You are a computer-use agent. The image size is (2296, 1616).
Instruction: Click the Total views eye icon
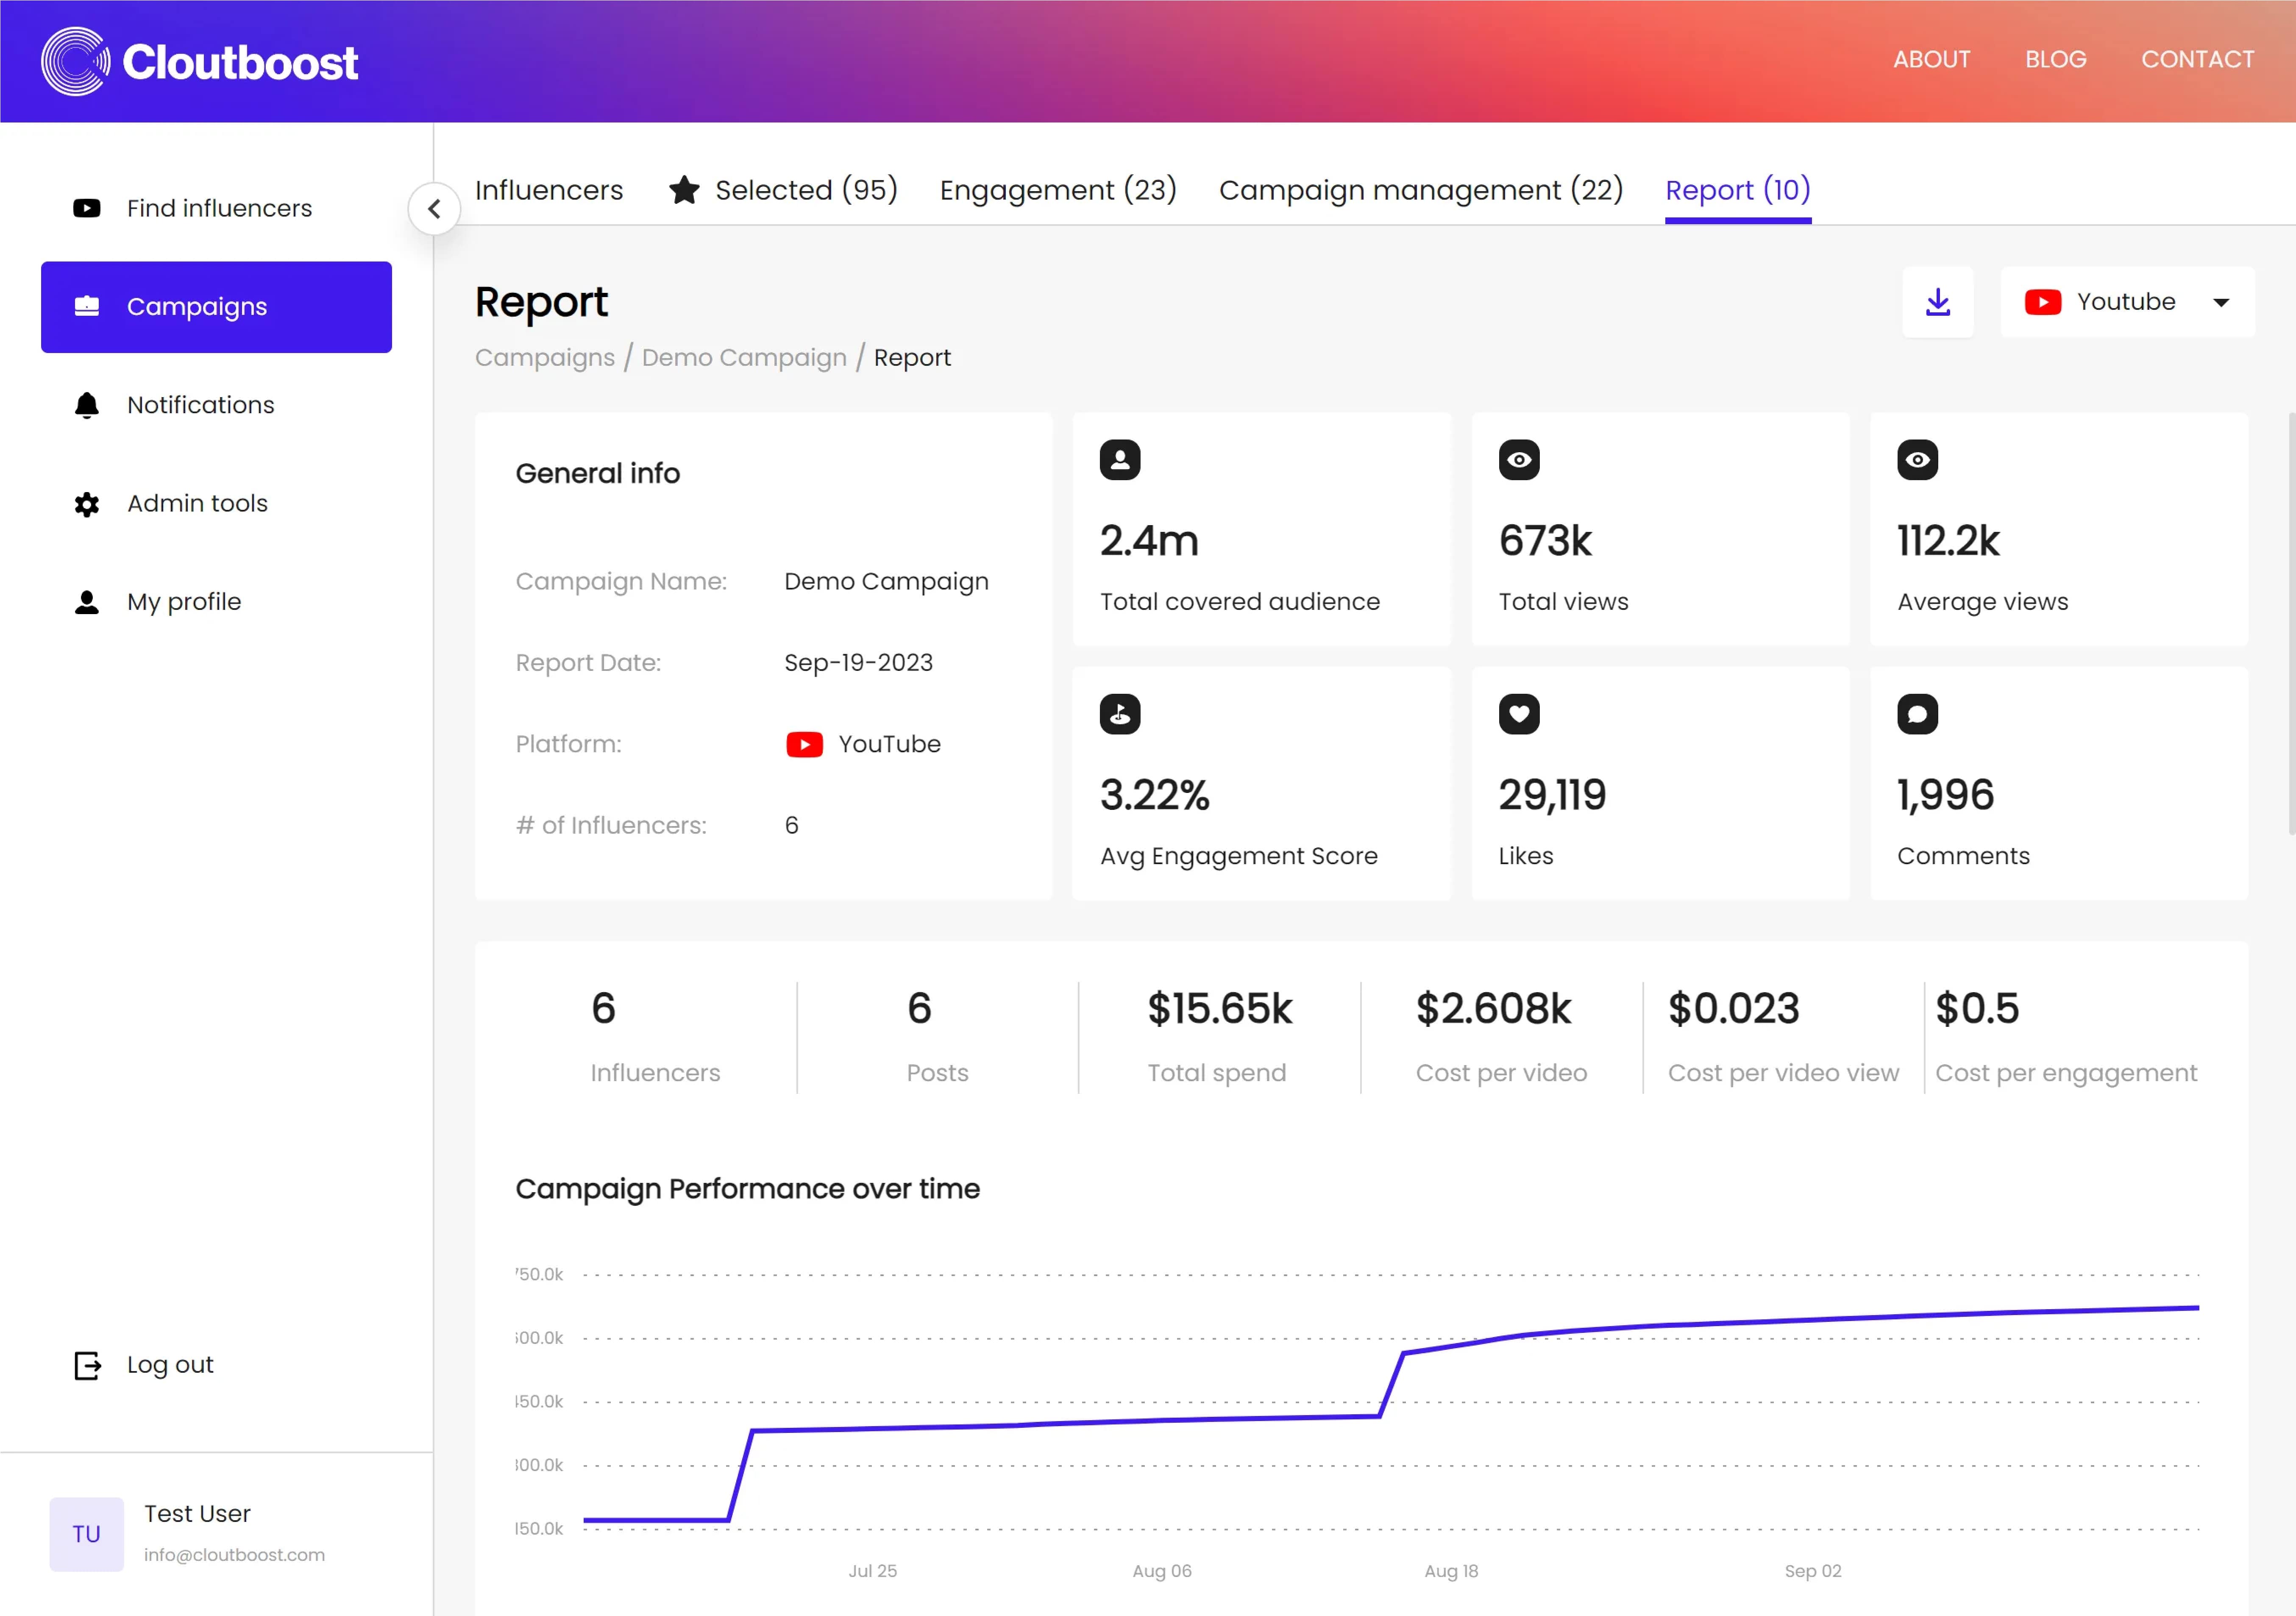[x=1519, y=460]
